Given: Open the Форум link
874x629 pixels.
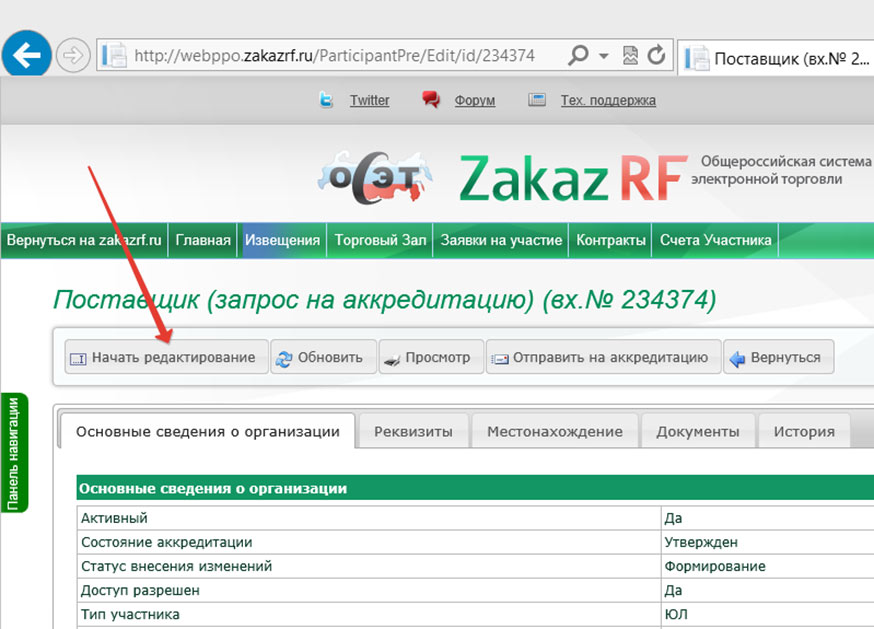Looking at the screenshot, I should click(x=475, y=100).
